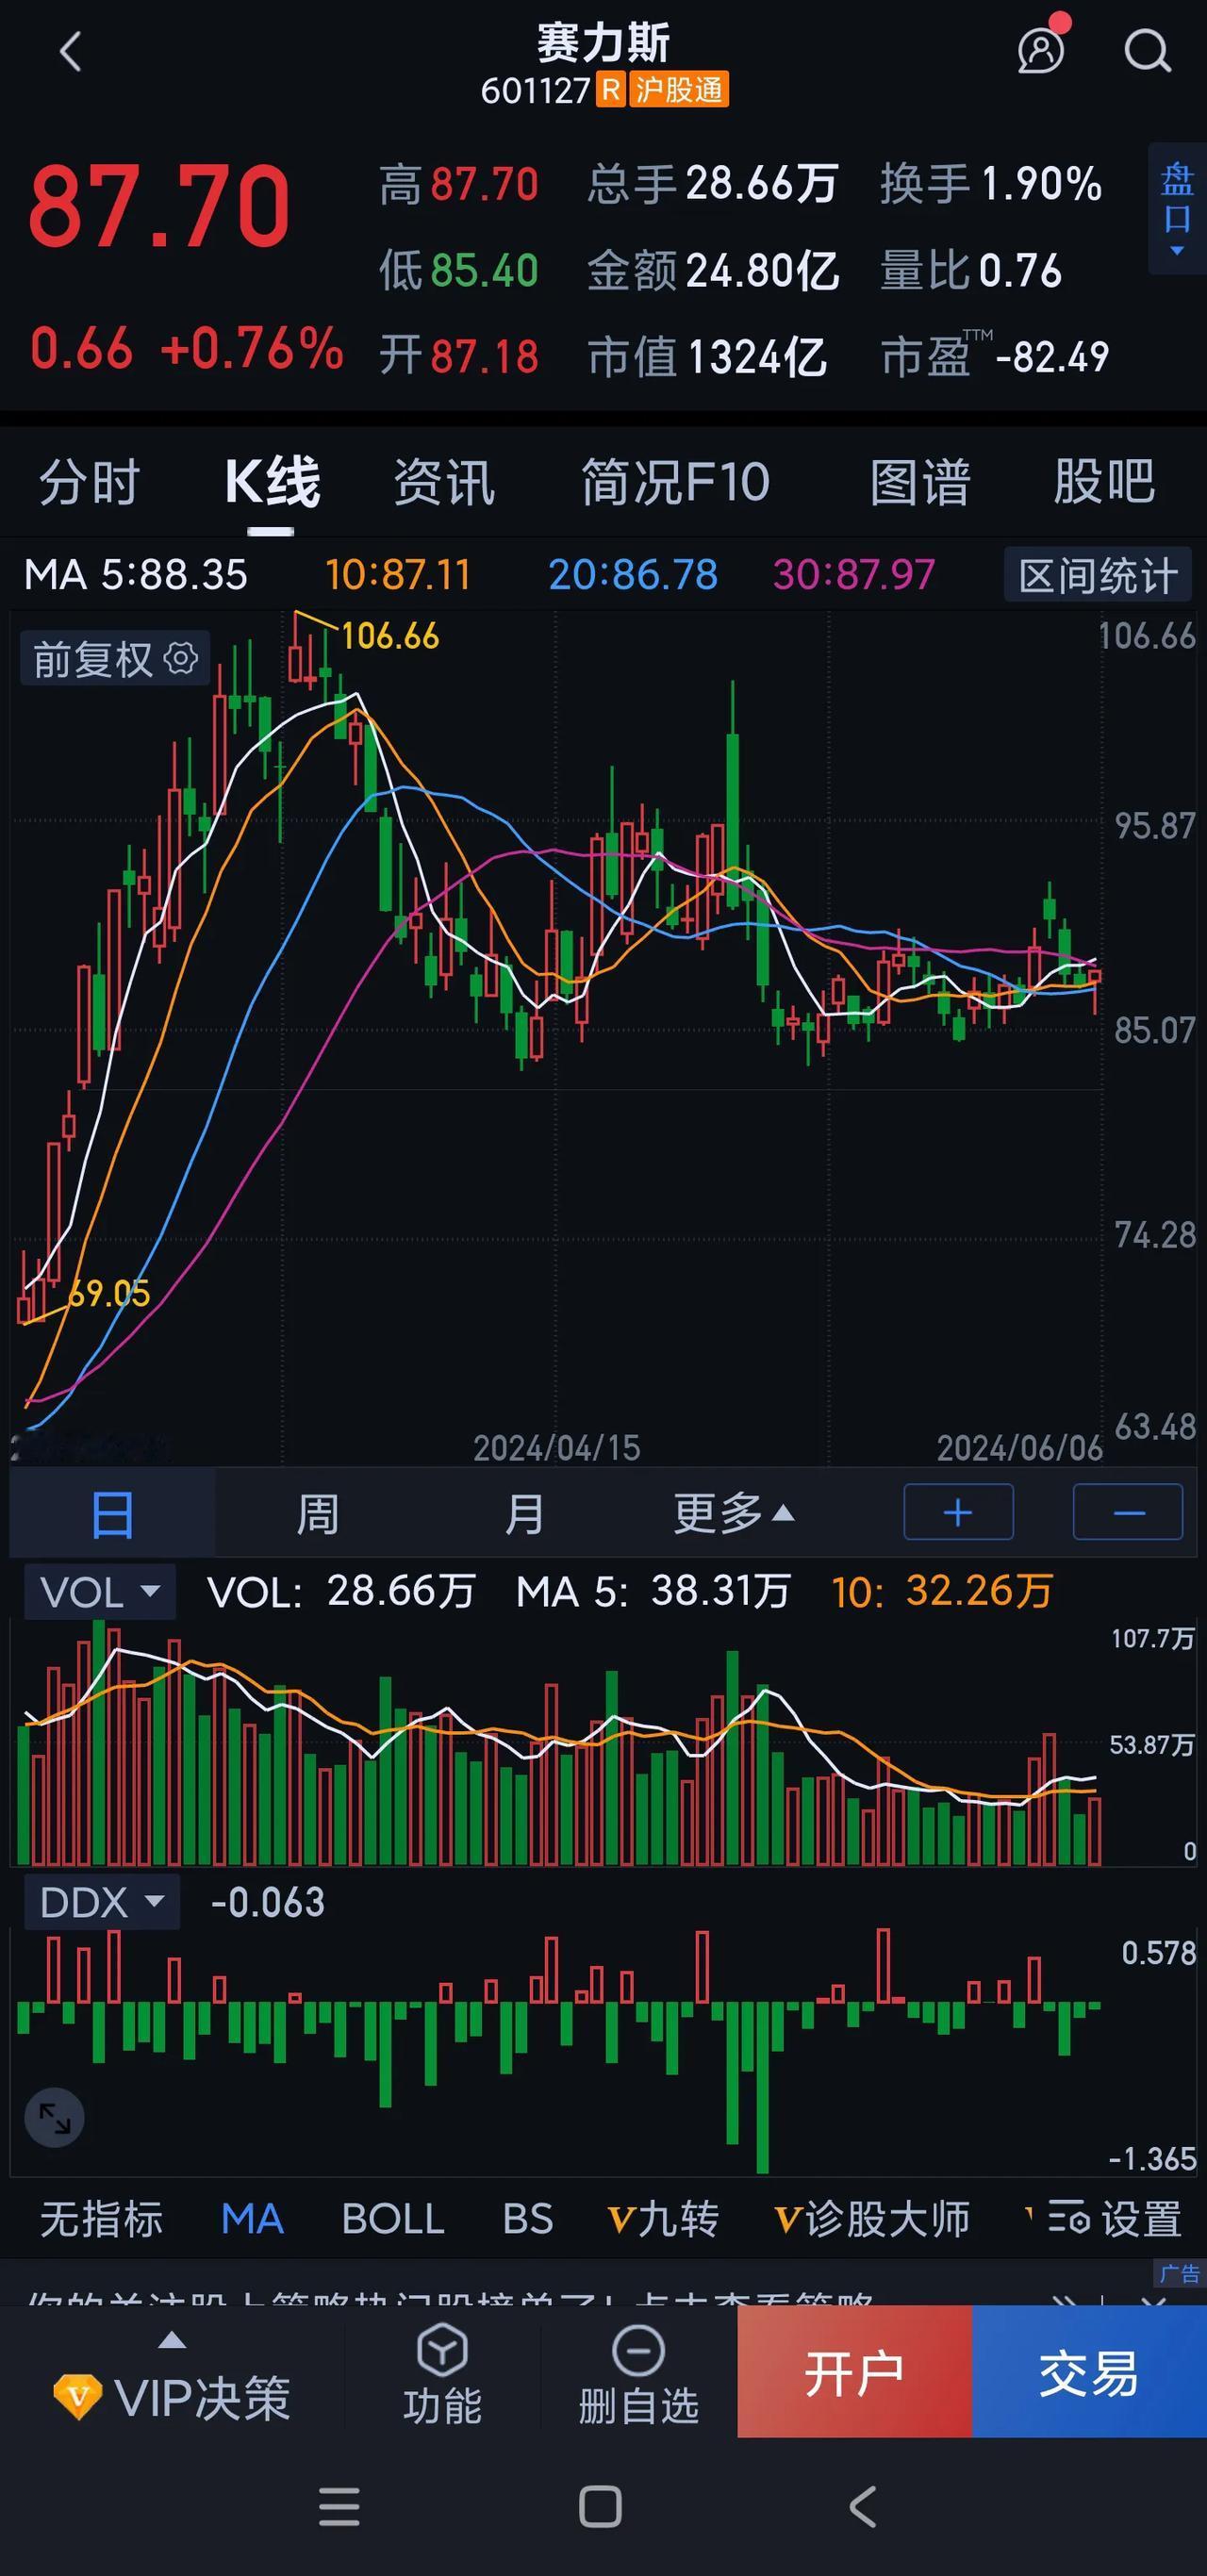Tap 市盈 -82.49 PE value
The height and width of the screenshot is (2576, 1207).
(x=995, y=355)
